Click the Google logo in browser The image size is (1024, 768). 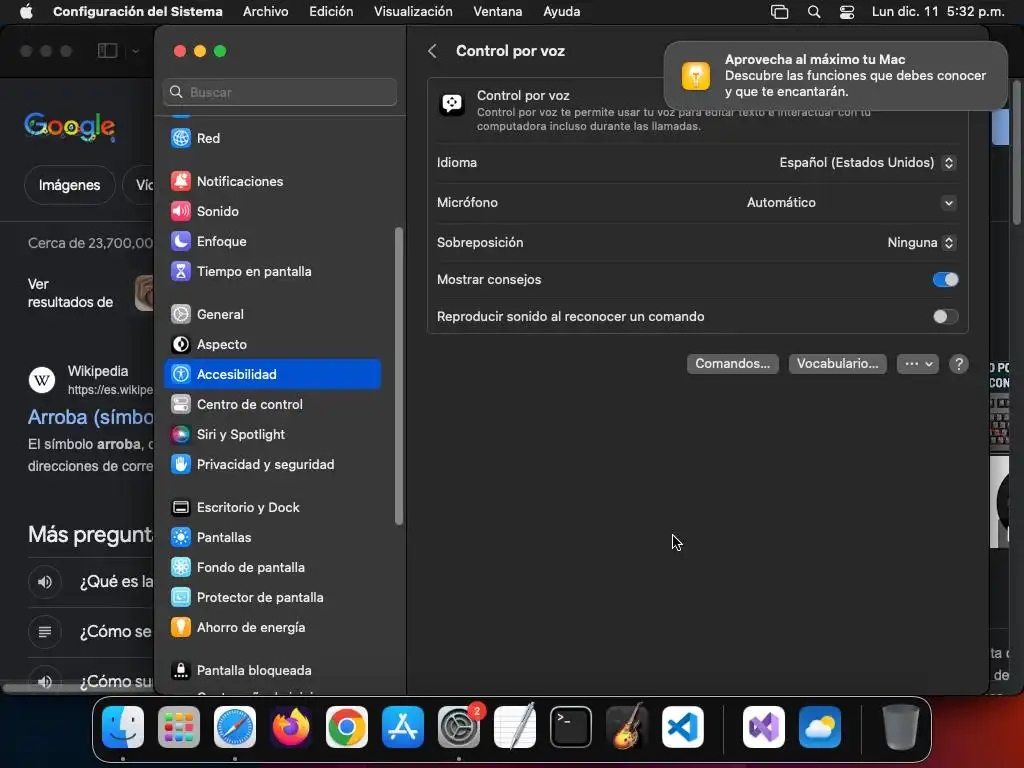(x=70, y=126)
